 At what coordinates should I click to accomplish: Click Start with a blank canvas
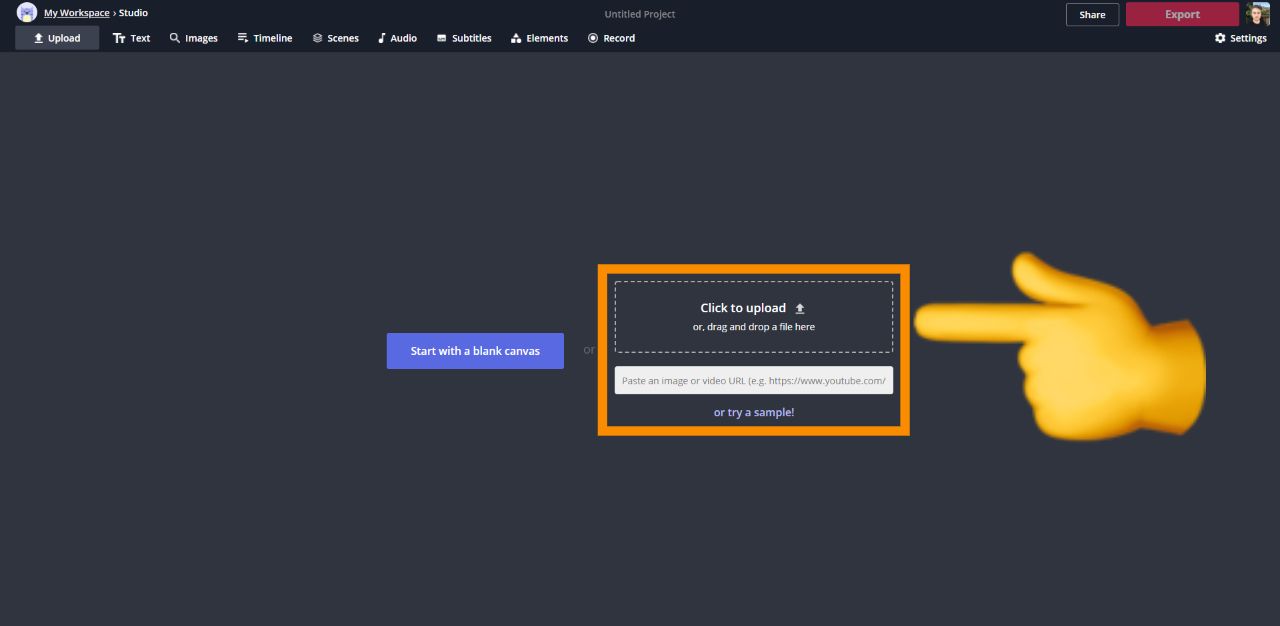pyautogui.click(x=475, y=351)
